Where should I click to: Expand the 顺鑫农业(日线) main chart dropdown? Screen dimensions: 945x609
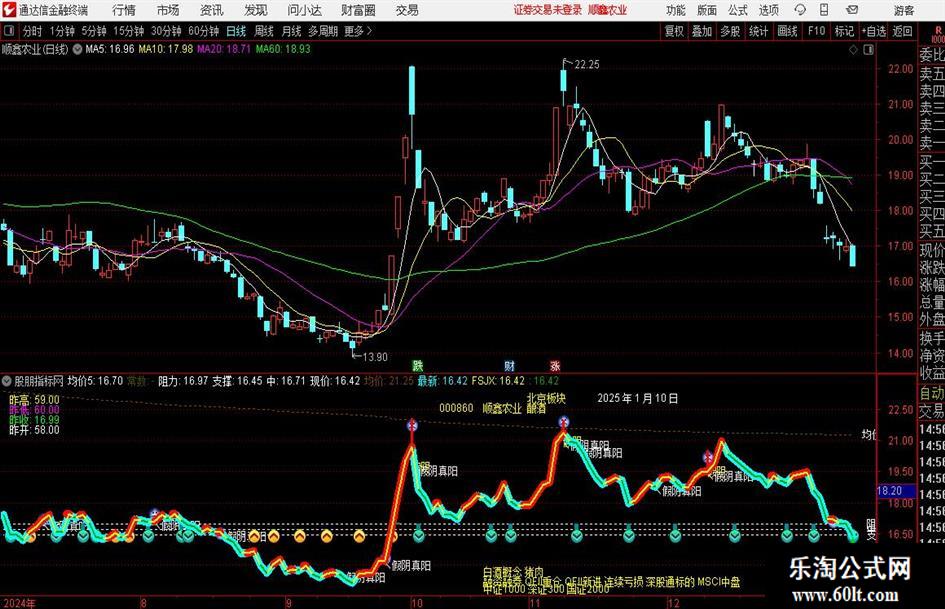click(78, 49)
